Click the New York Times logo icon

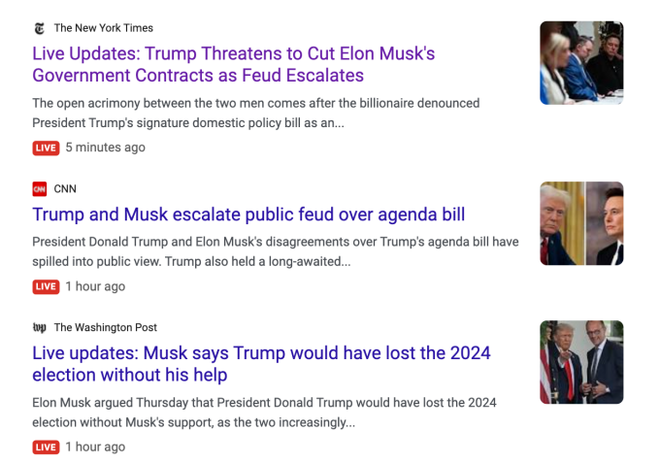tap(40, 28)
